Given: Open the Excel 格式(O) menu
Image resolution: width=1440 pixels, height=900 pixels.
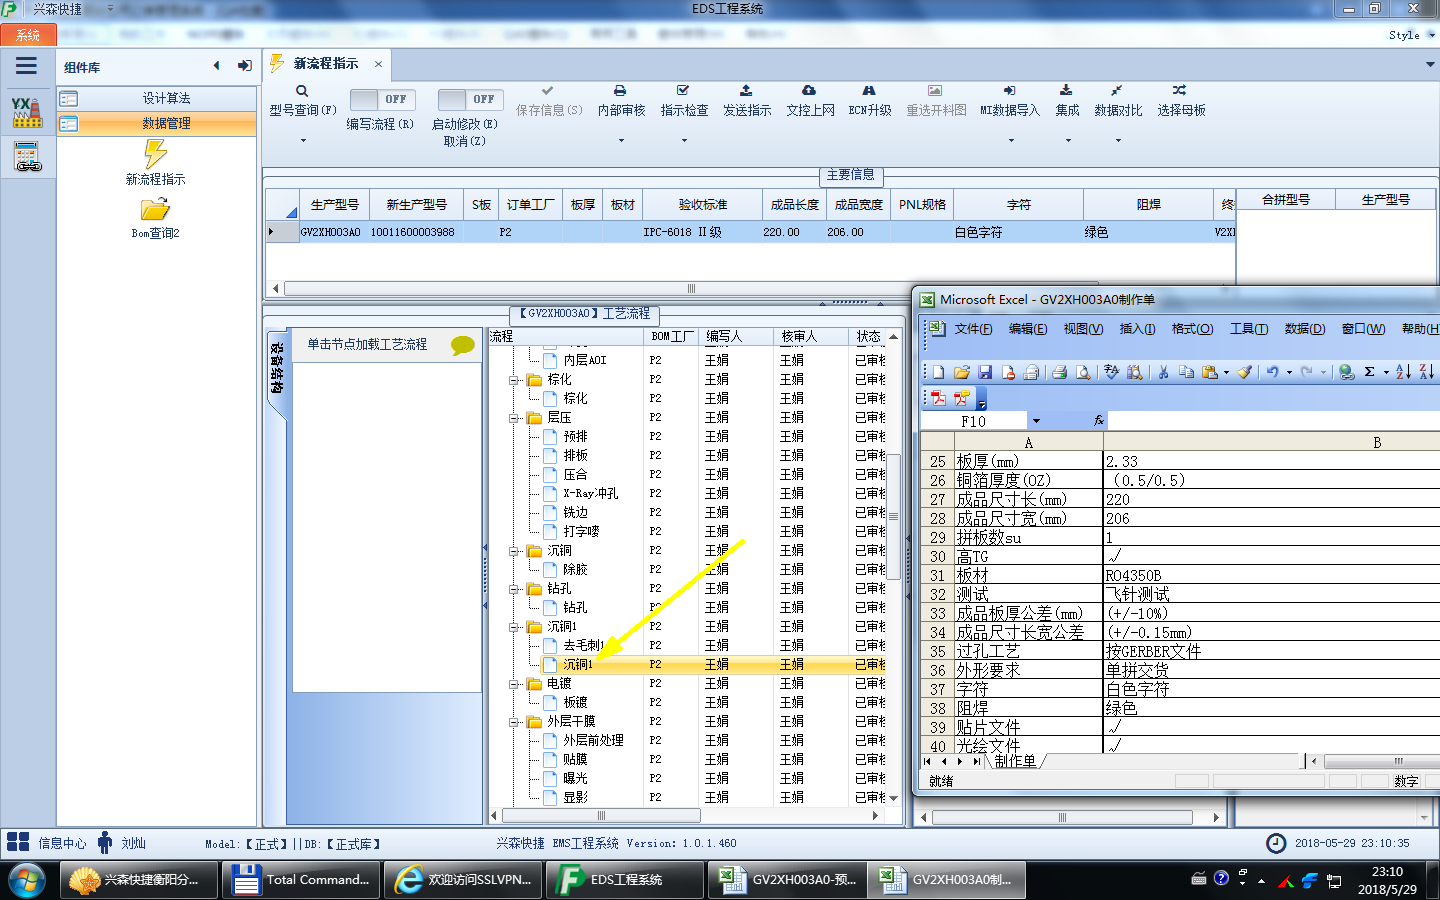Looking at the screenshot, I should (1192, 329).
